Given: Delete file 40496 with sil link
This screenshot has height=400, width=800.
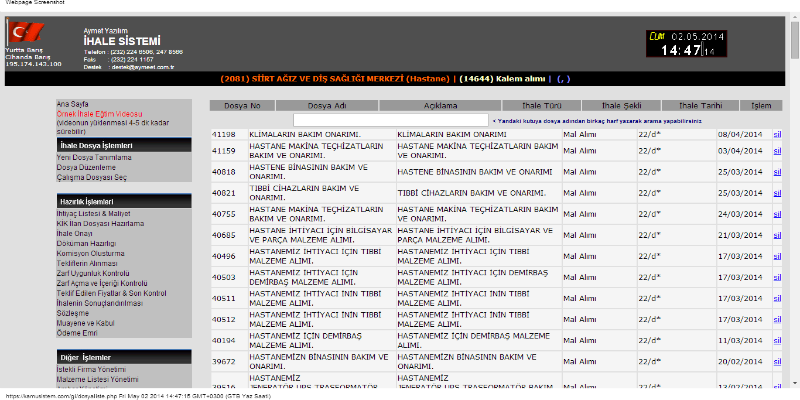Looking at the screenshot, I should [x=777, y=256].
